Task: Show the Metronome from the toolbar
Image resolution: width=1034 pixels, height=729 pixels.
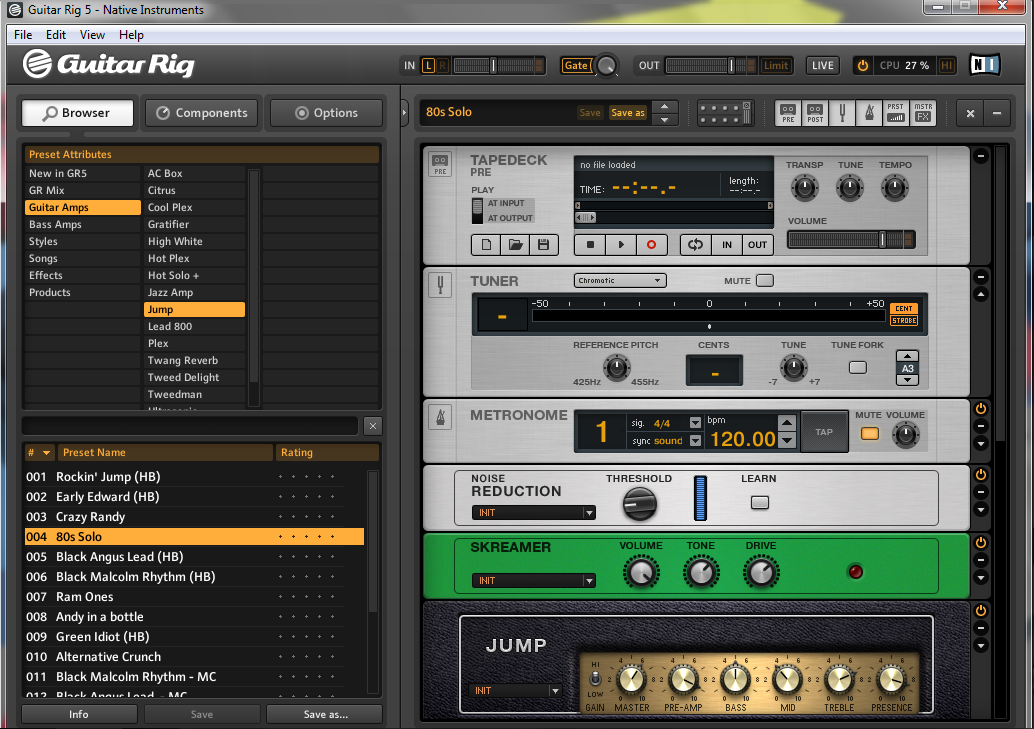Action: [869, 113]
